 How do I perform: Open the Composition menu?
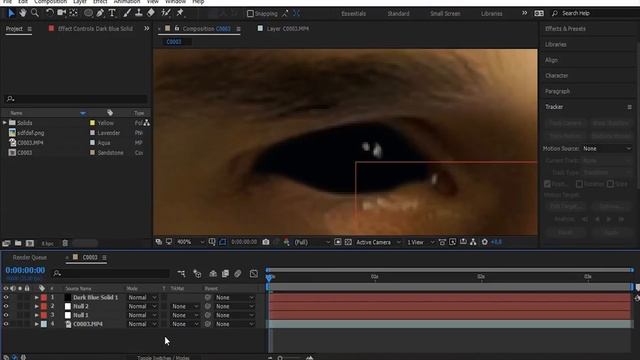pos(50,2)
